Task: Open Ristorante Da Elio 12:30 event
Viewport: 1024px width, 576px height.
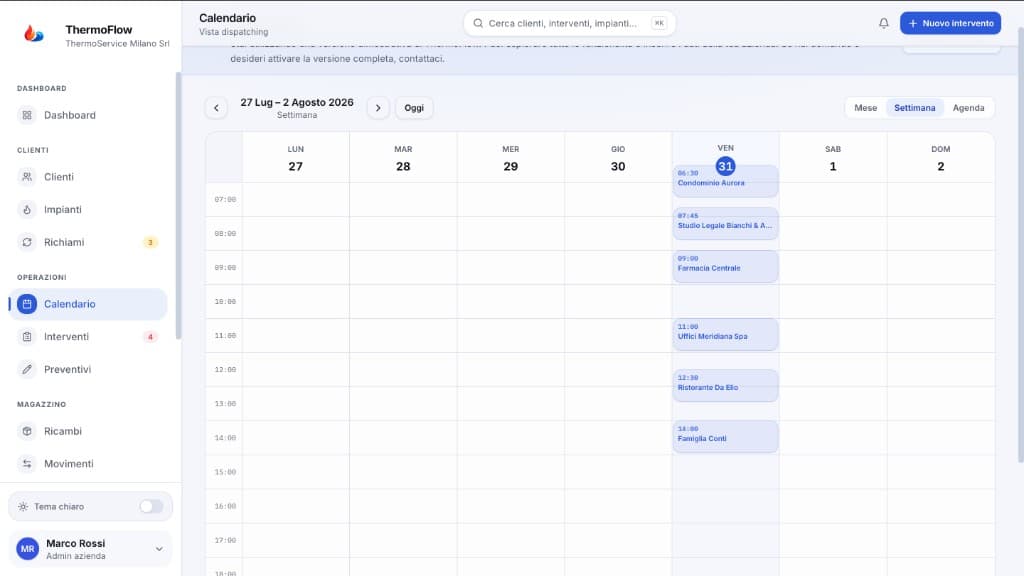Action: [726, 385]
